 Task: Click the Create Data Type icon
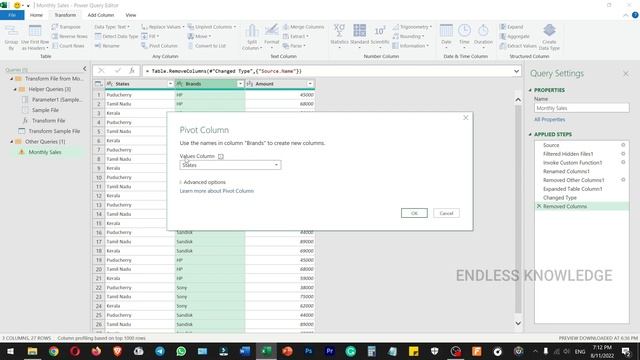[x=549, y=31]
